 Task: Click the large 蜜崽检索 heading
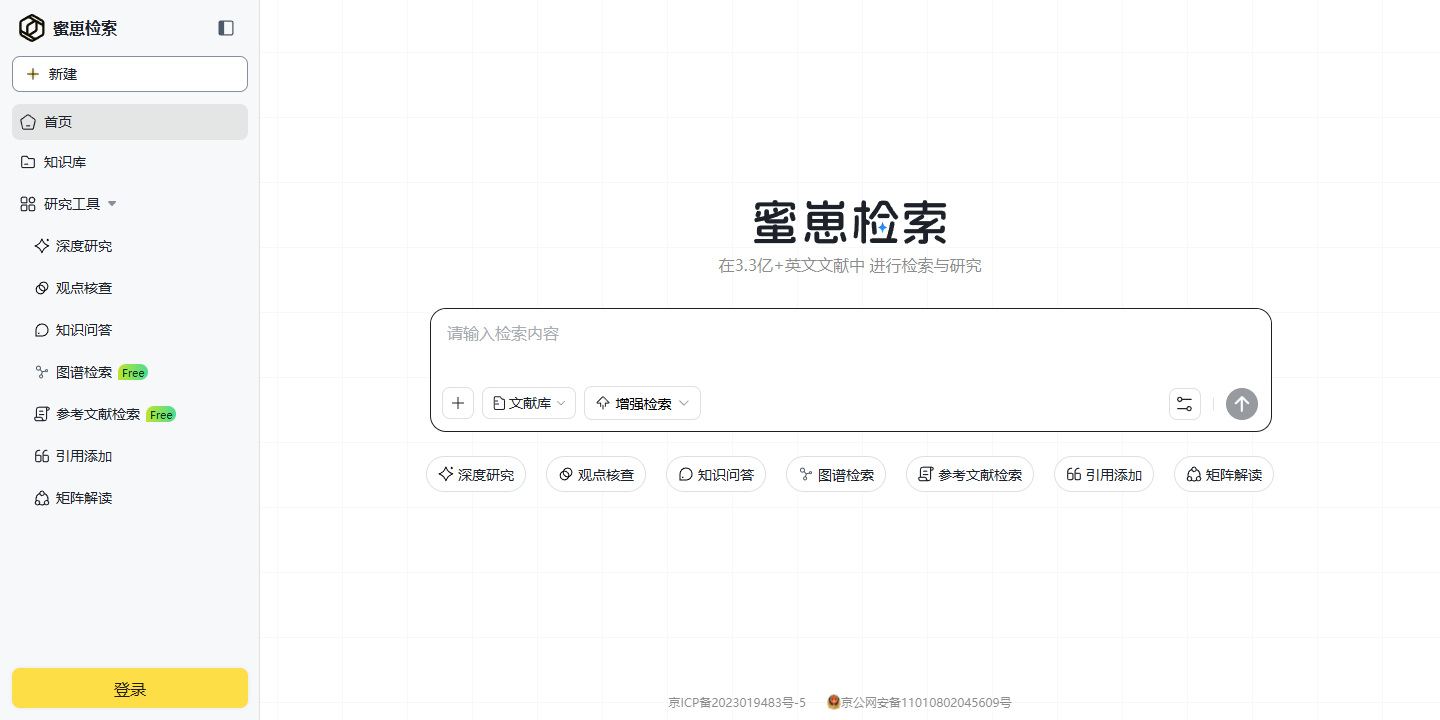pyautogui.click(x=850, y=222)
